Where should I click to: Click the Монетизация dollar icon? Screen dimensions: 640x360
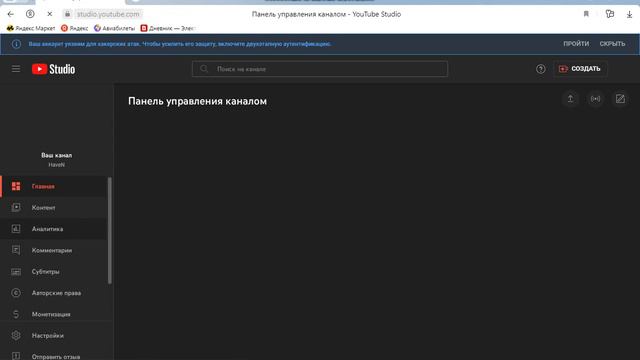[x=16, y=314]
